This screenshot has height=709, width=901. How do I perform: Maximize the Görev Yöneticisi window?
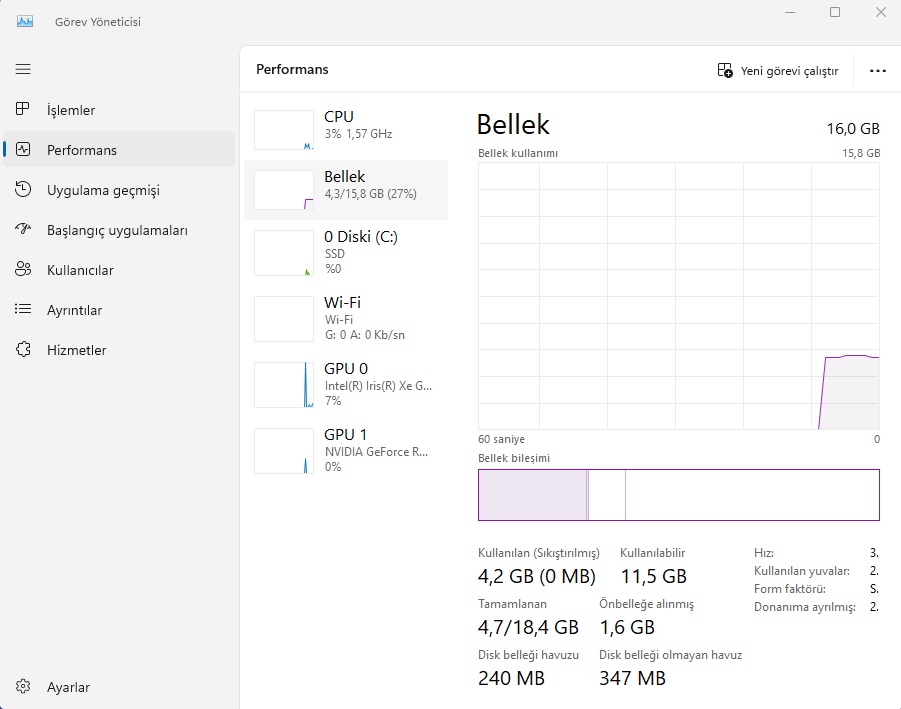(x=835, y=12)
